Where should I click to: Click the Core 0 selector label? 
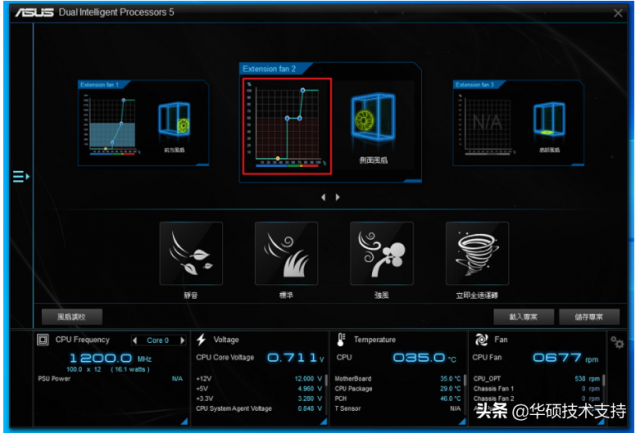pos(158,340)
